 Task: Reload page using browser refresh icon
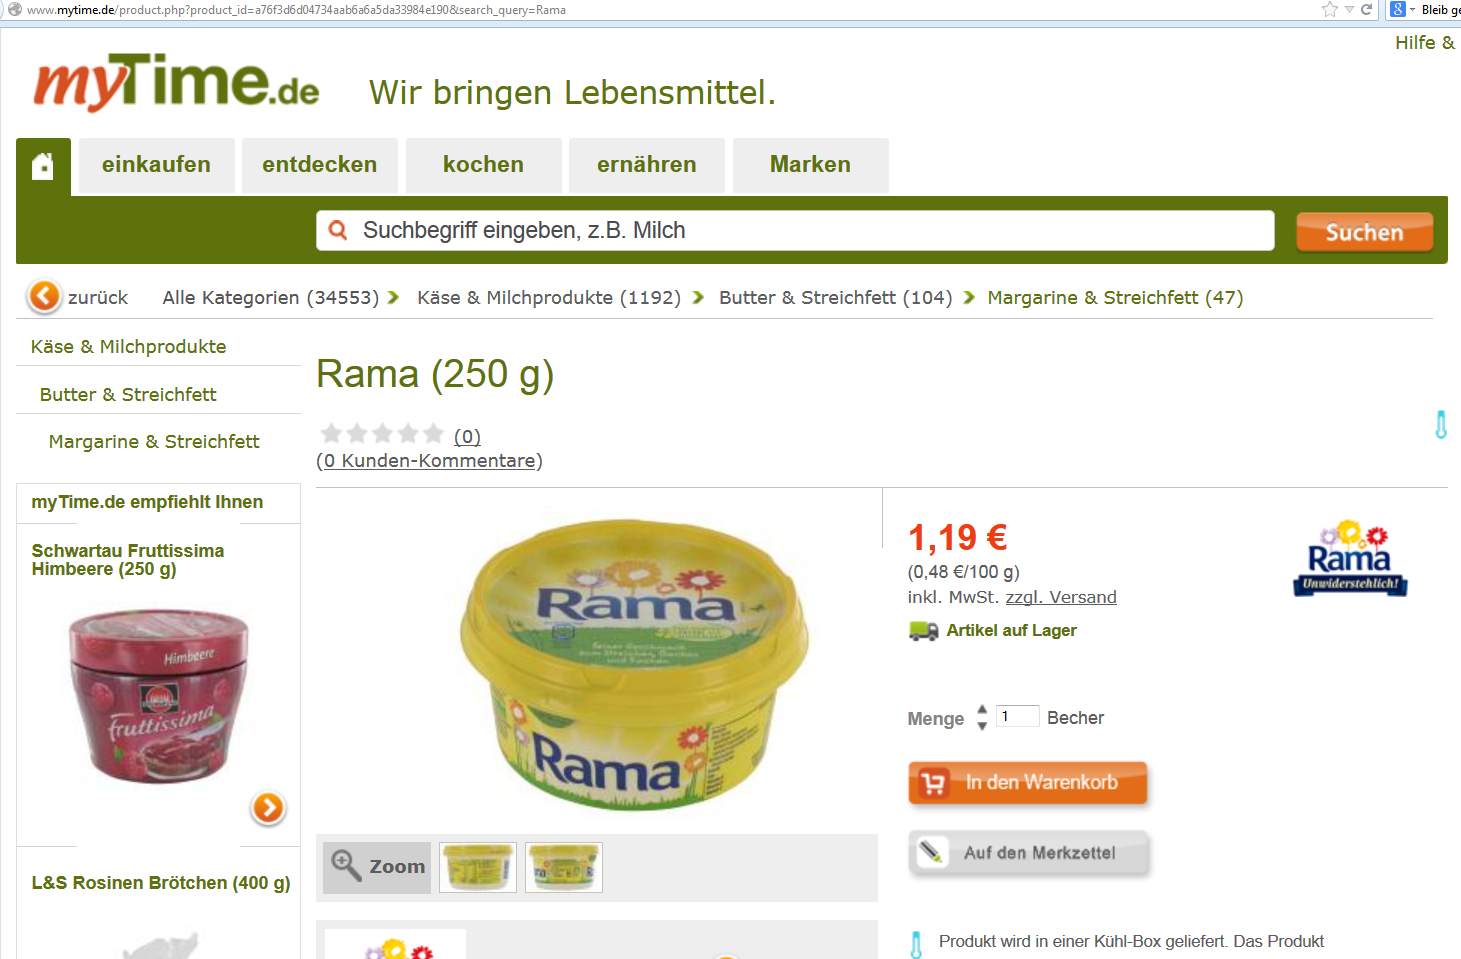pos(1366,9)
